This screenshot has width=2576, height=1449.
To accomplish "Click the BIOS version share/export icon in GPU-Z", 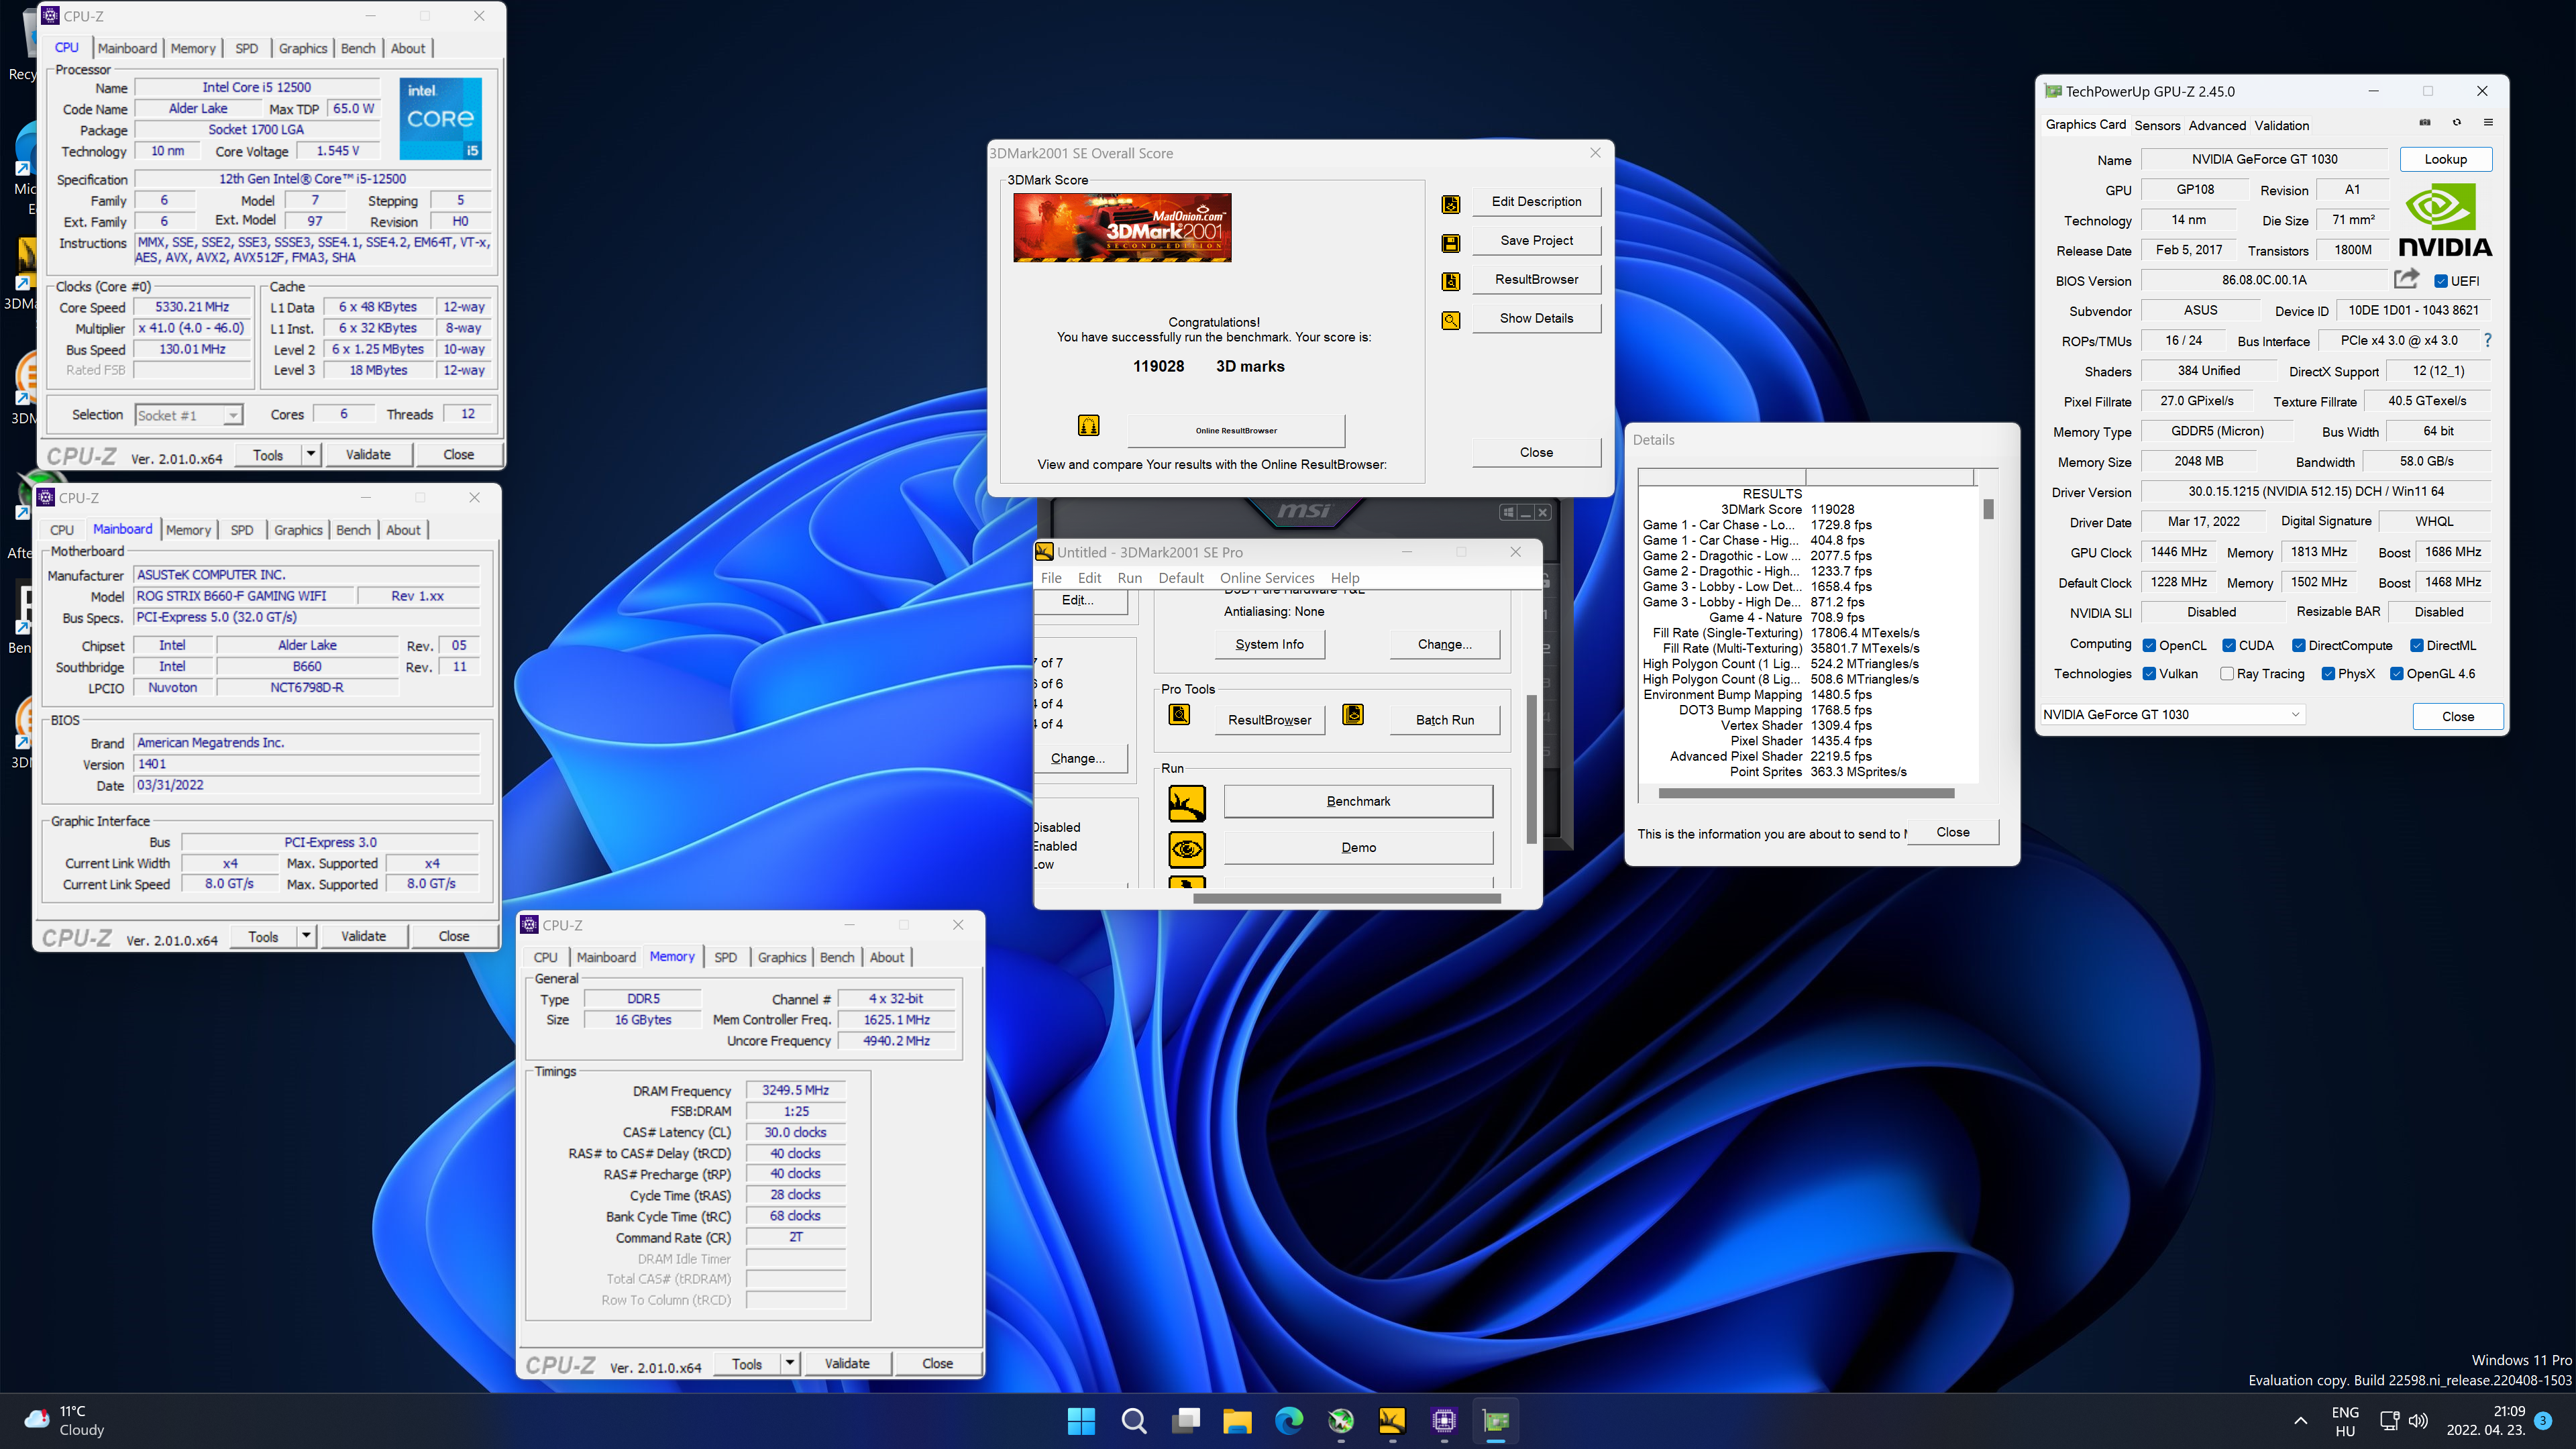I will (x=2406, y=278).
